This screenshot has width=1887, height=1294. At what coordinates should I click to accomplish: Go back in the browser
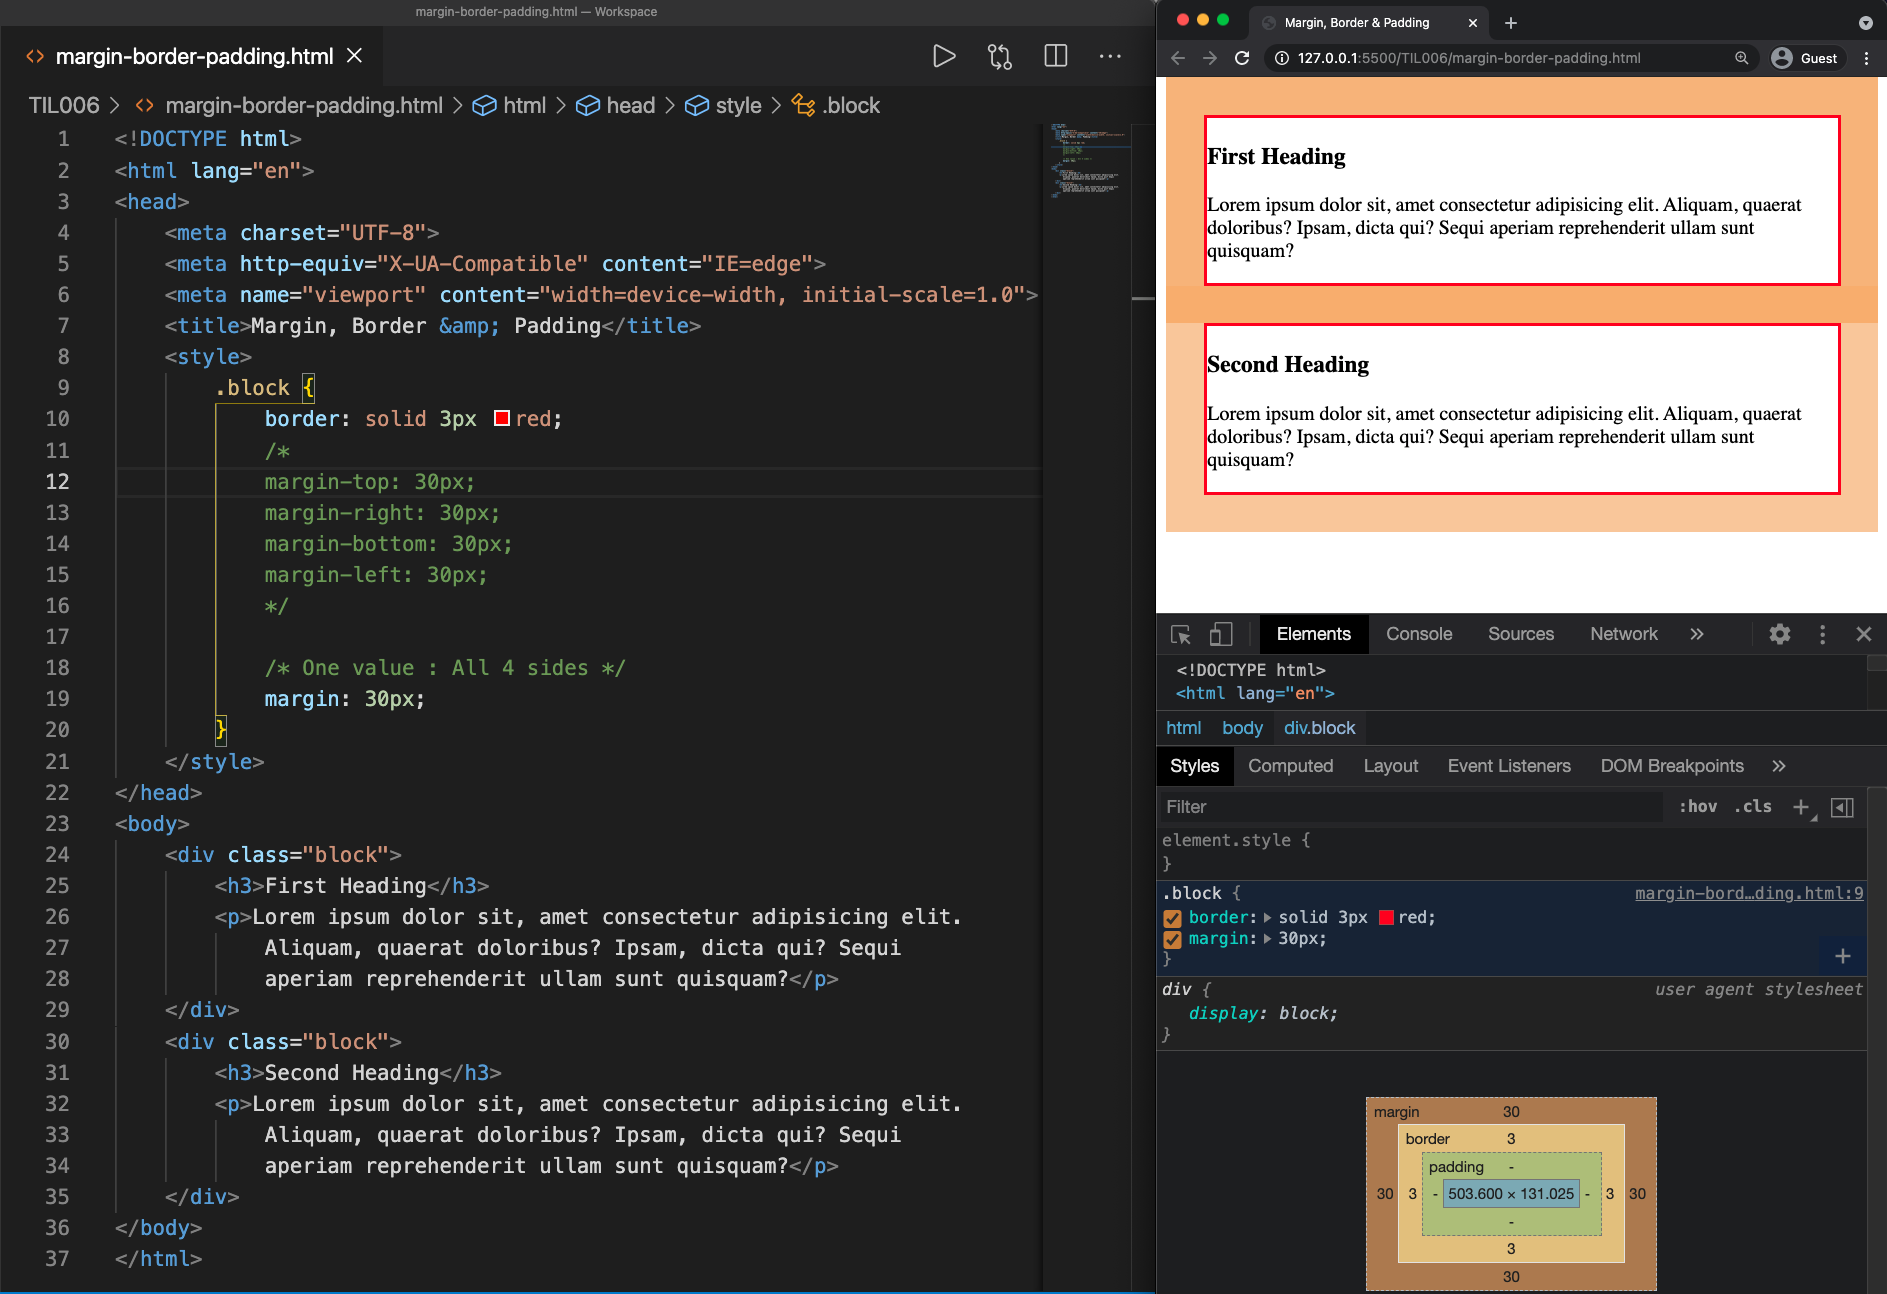(x=1177, y=58)
